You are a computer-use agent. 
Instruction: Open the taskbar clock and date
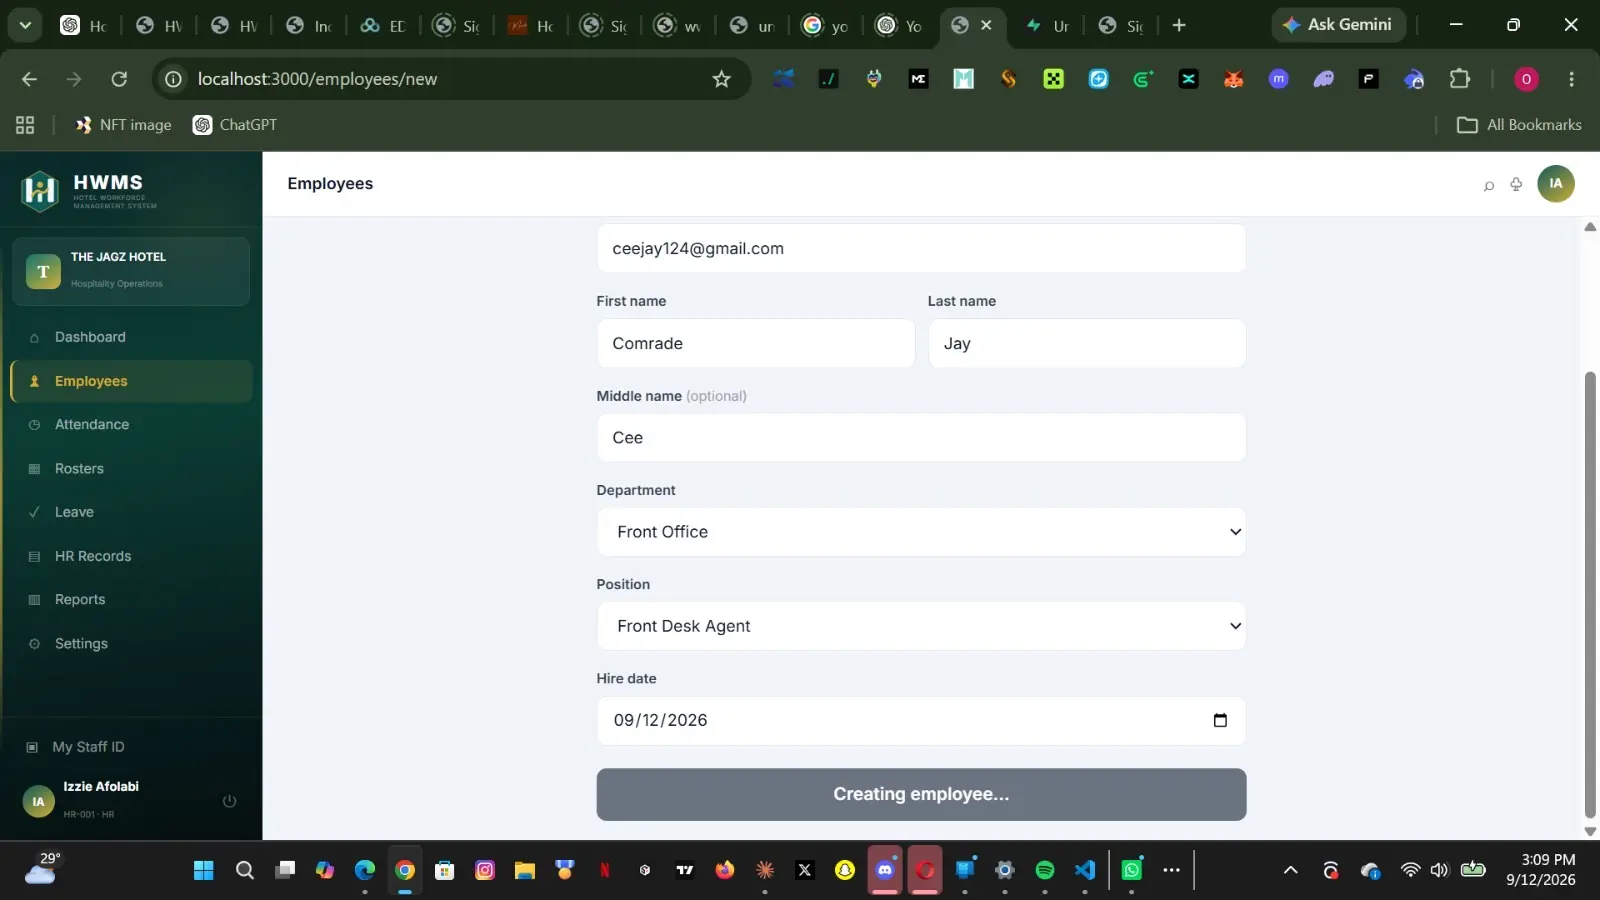[x=1541, y=870]
